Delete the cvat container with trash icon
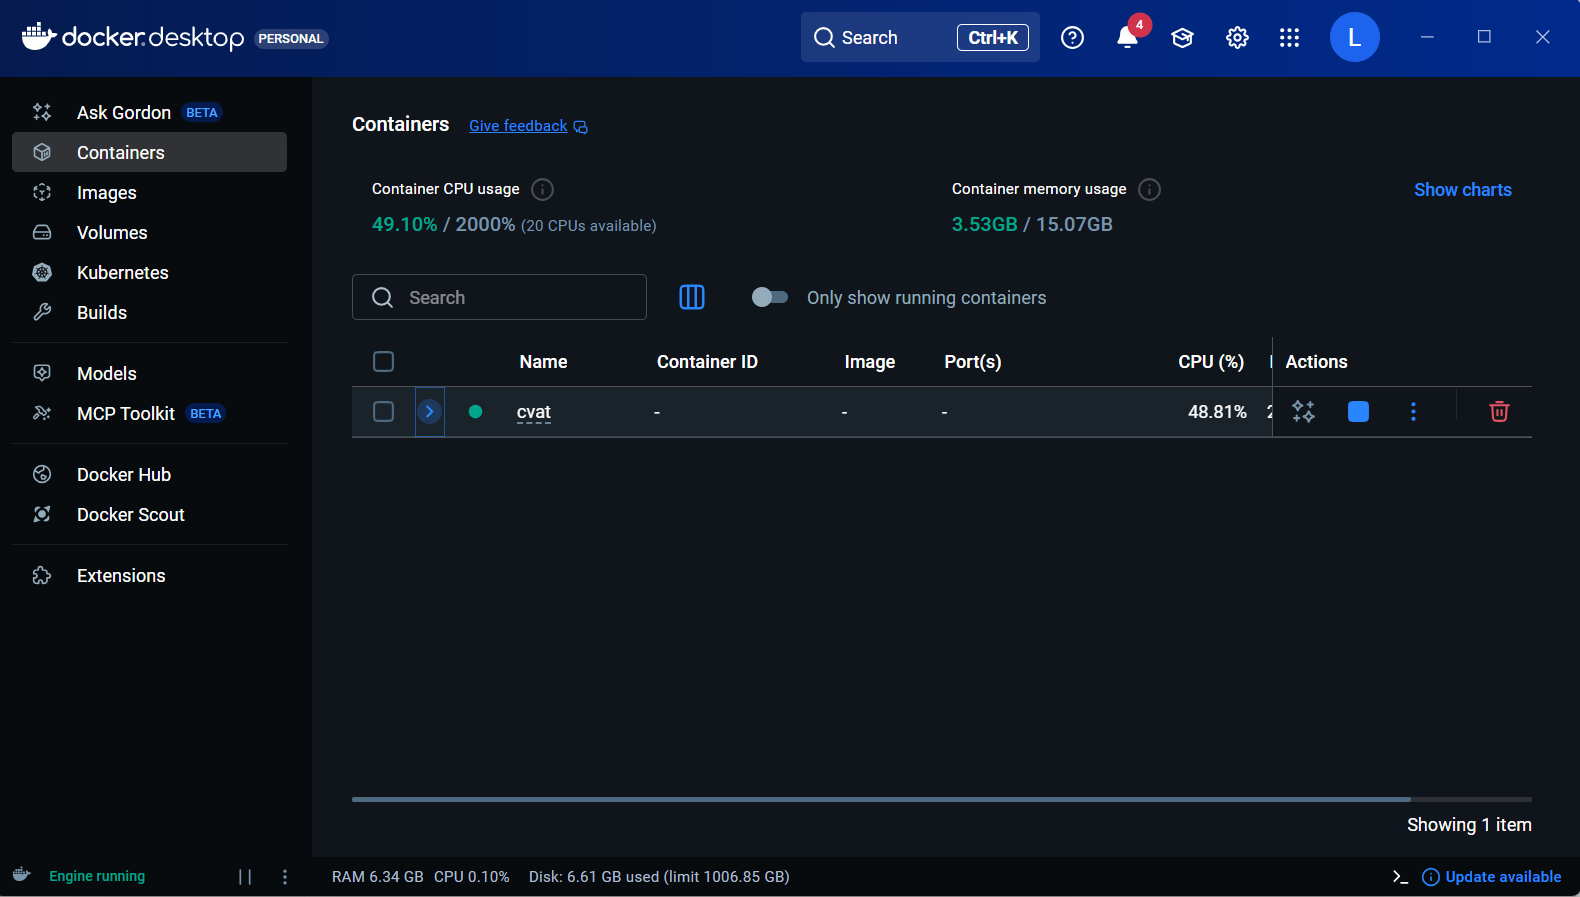The image size is (1580, 897). (1499, 411)
